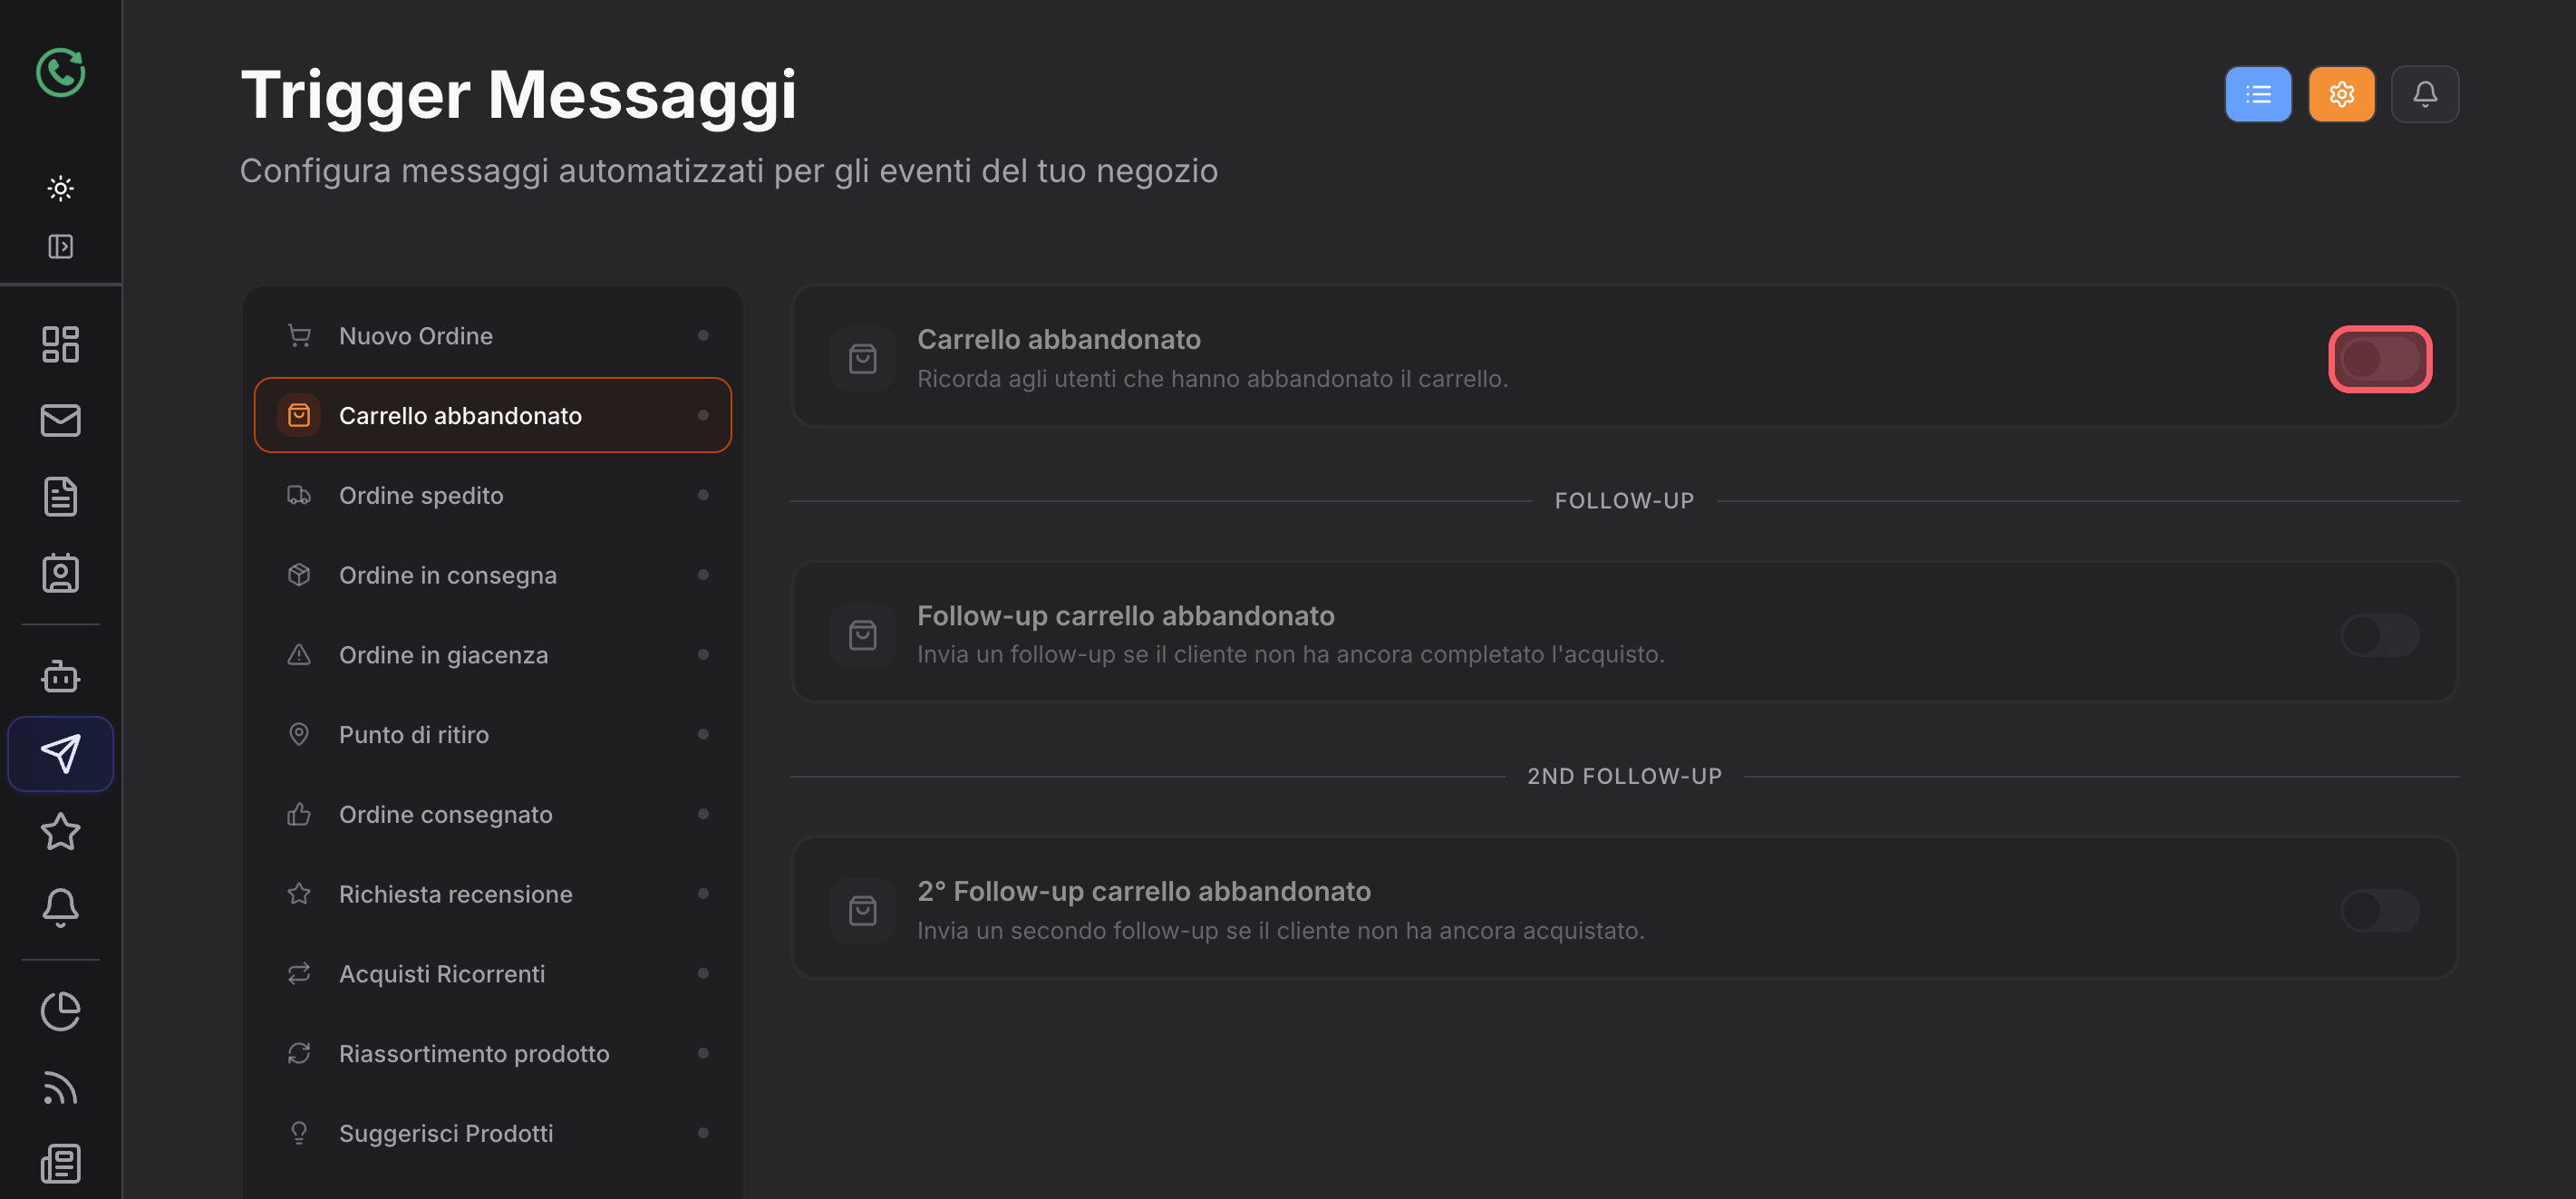Open the document page sidebar icon
Screen dimensions: 2576x1199
60,497
